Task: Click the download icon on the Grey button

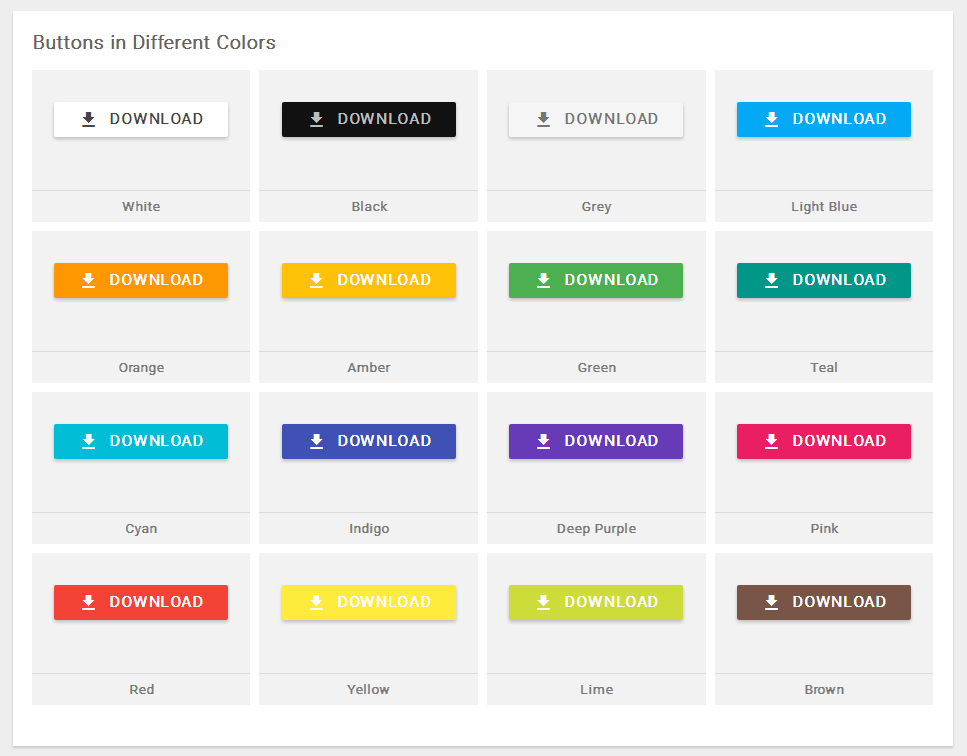Action: coord(543,119)
